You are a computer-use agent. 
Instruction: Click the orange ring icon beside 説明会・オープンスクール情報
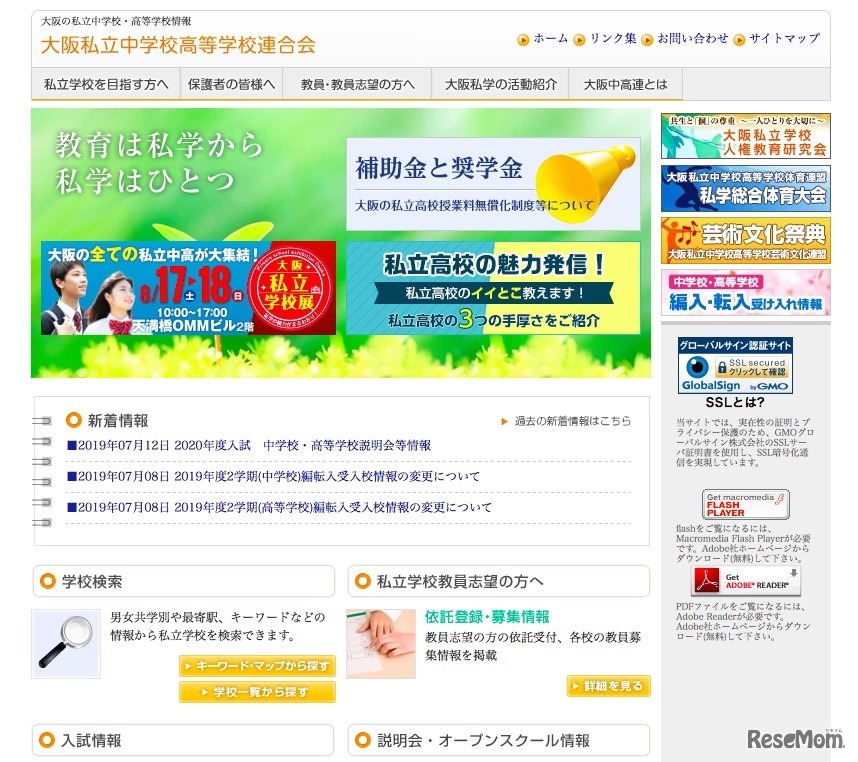click(x=363, y=740)
